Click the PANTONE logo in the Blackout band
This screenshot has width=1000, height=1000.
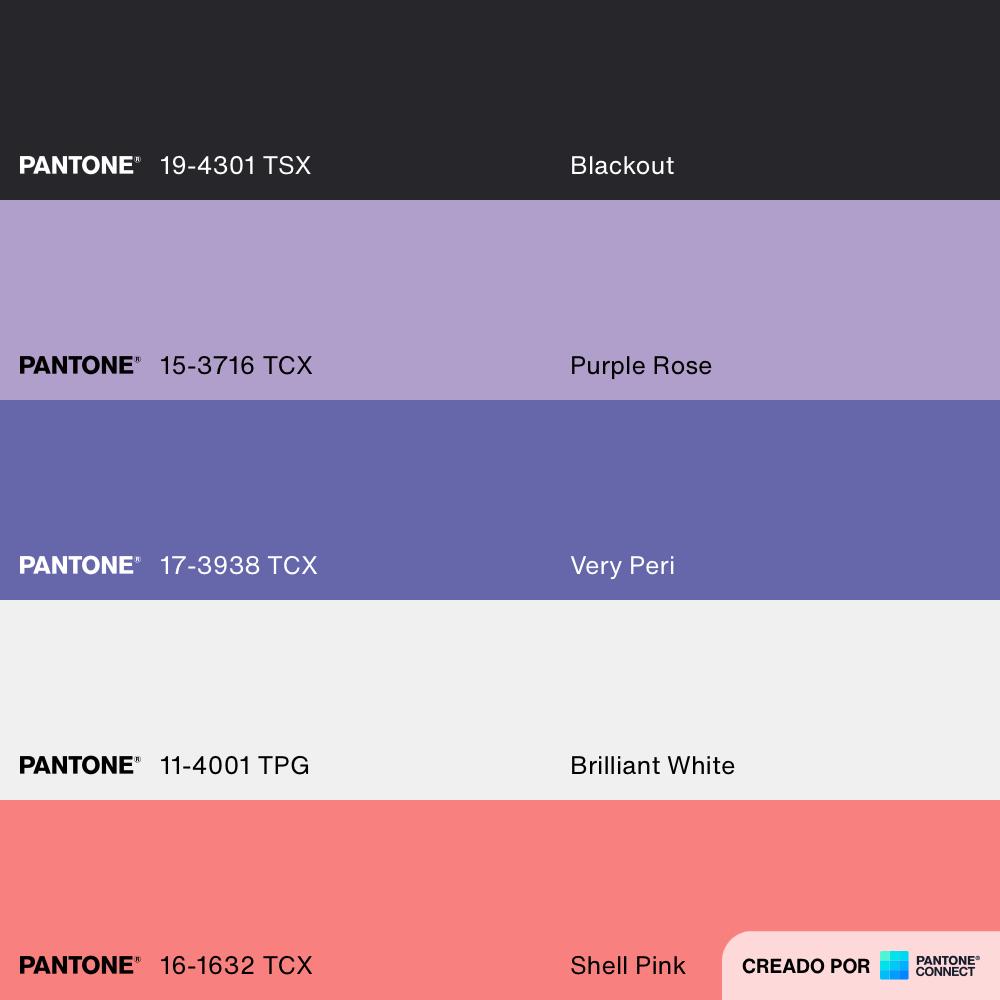click(79, 165)
